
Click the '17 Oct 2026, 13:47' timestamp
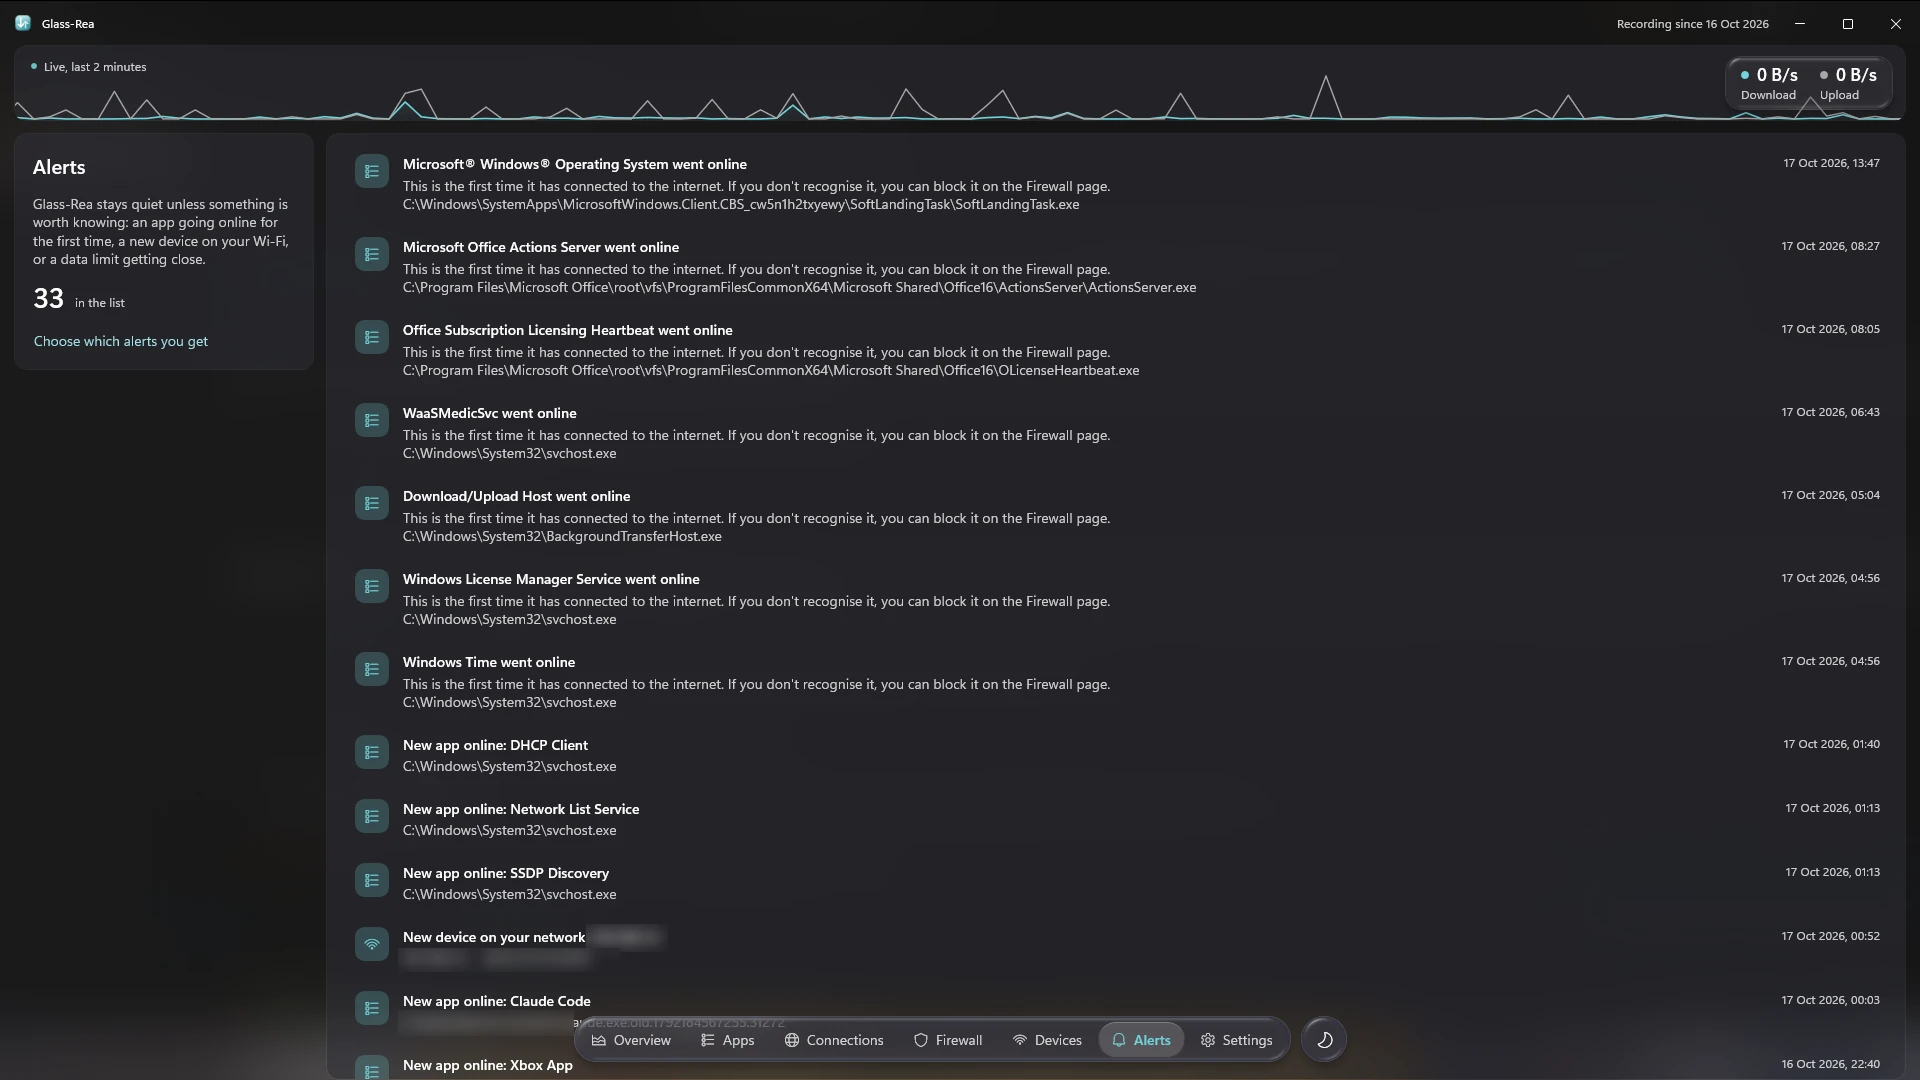1831,163
